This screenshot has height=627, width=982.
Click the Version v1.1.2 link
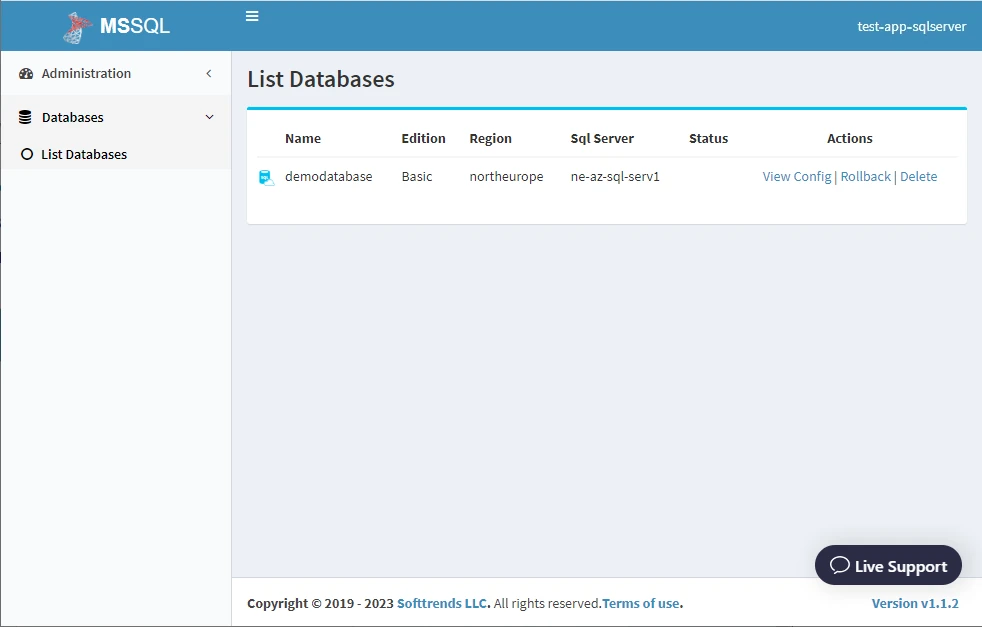(915, 603)
